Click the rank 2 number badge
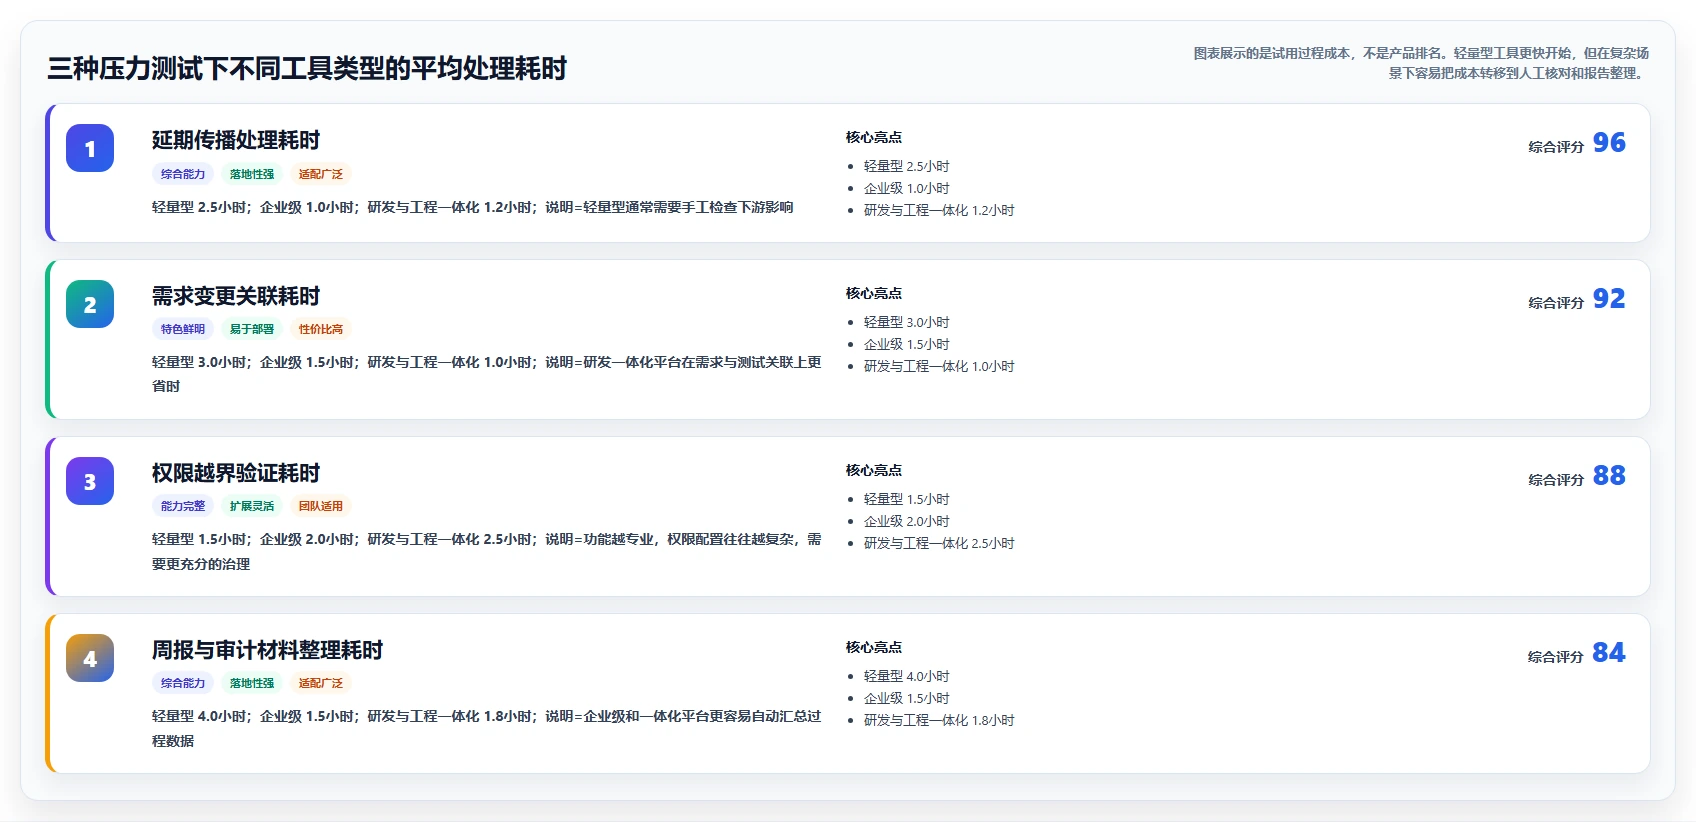The width and height of the screenshot is (1696, 822). pyautogui.click(x=90, y=304)
